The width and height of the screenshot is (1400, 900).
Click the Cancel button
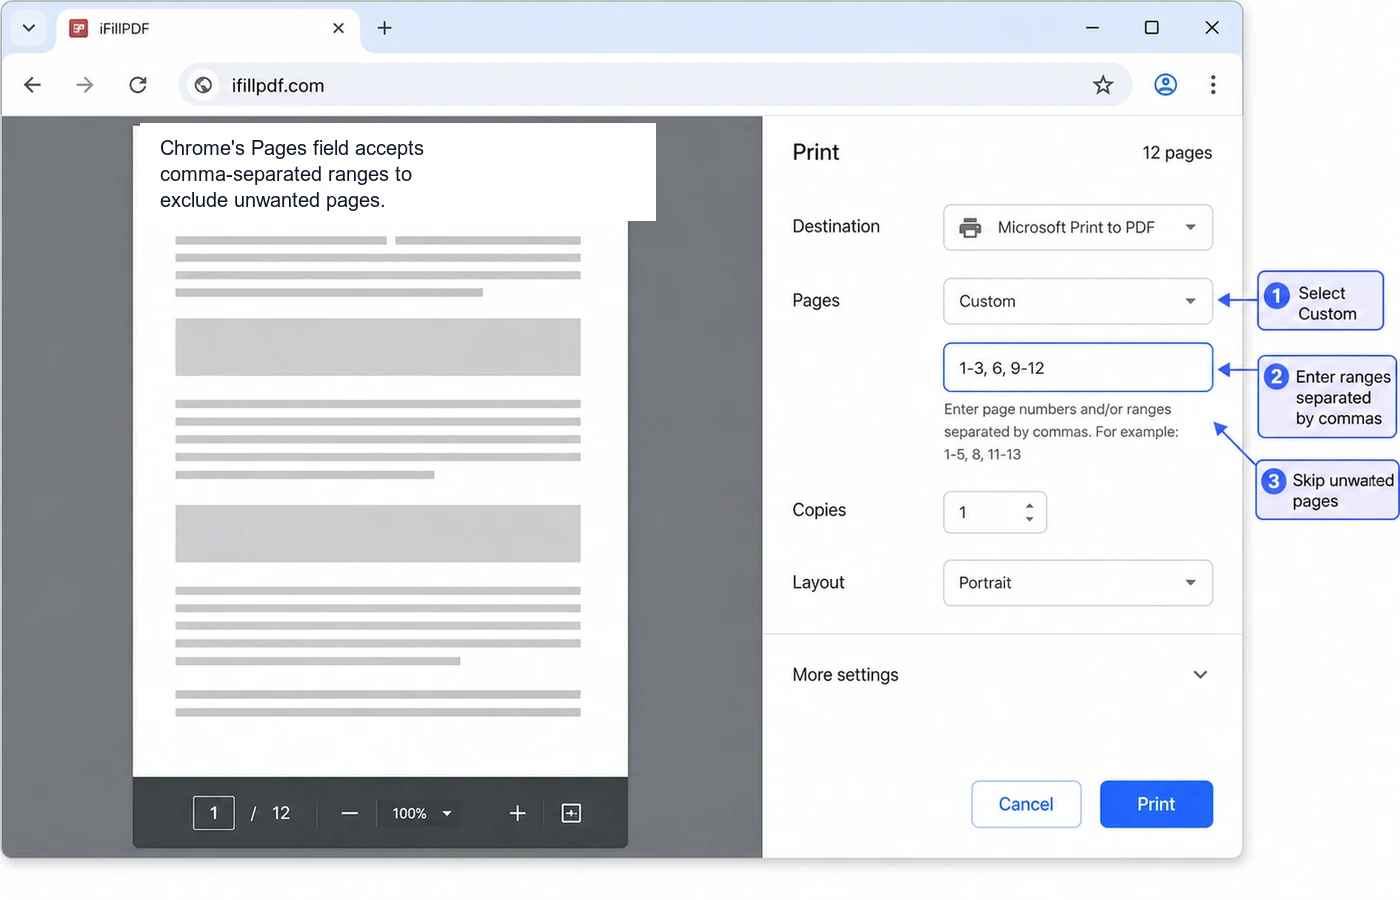1026,804
